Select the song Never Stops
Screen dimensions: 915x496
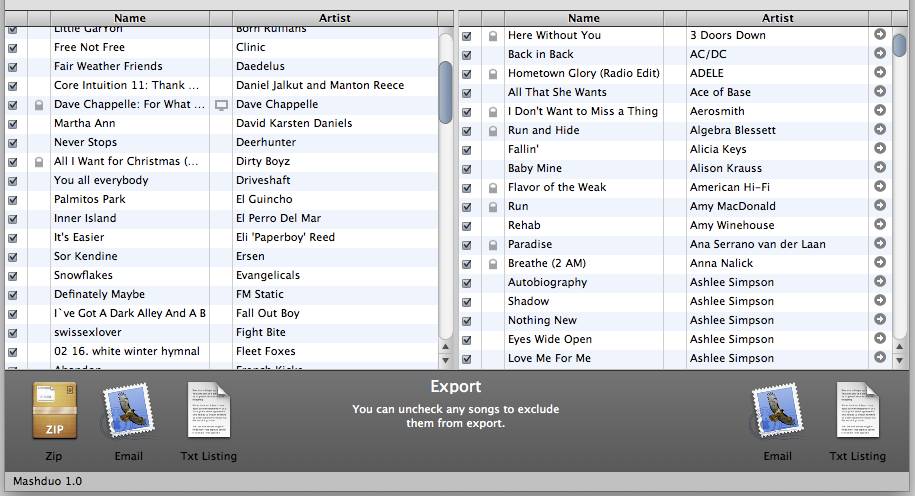85,142
